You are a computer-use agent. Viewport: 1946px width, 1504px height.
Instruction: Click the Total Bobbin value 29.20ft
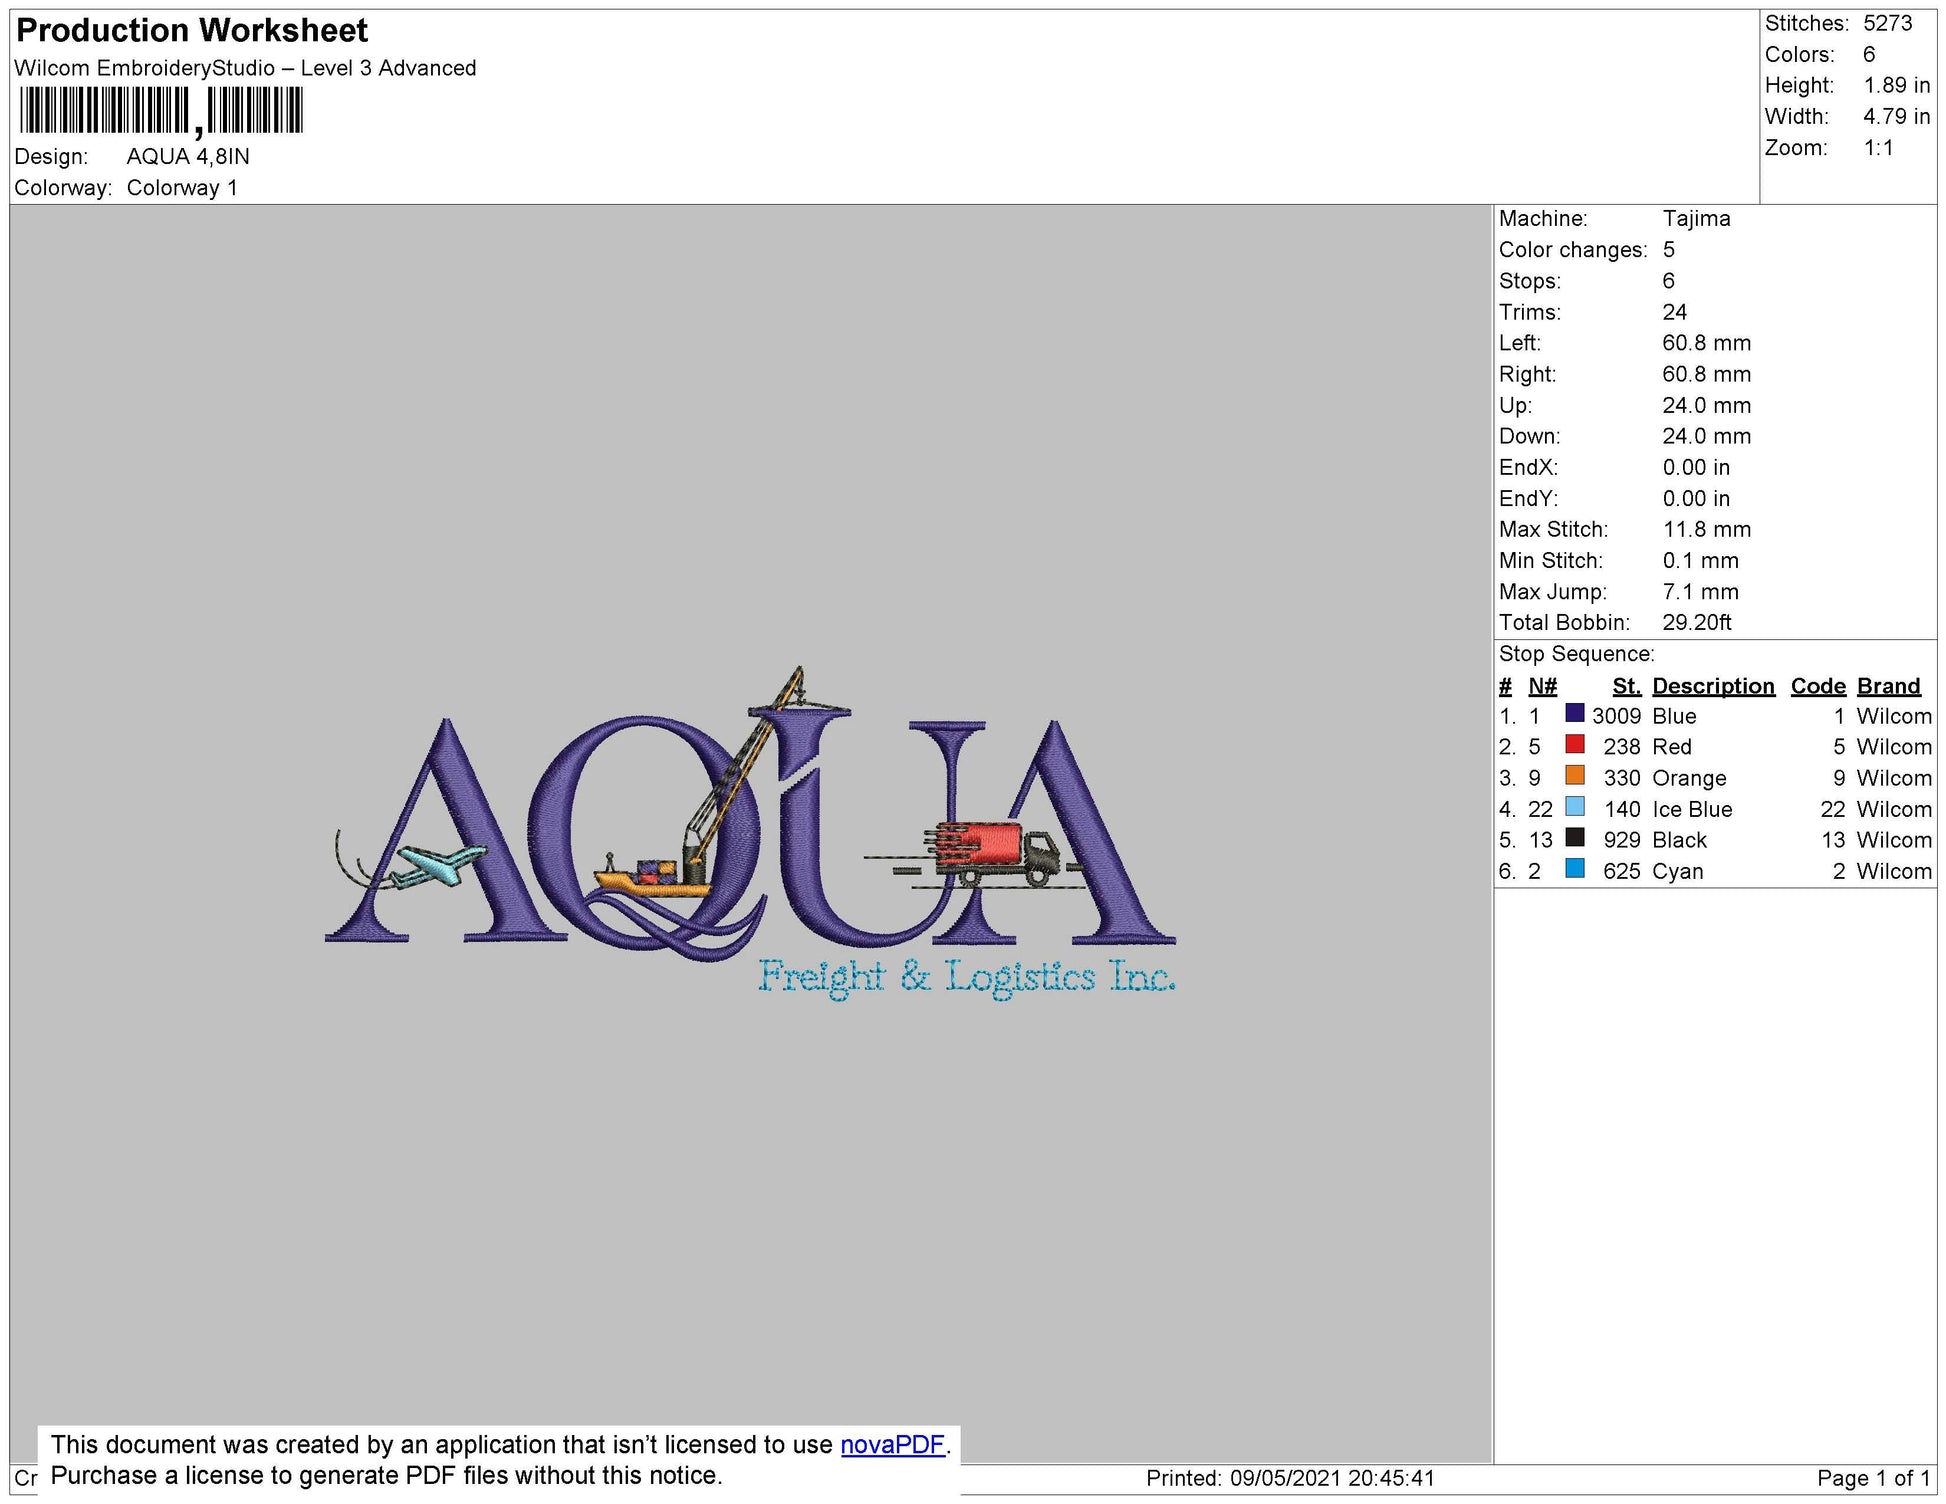(x=1696, y=622)
